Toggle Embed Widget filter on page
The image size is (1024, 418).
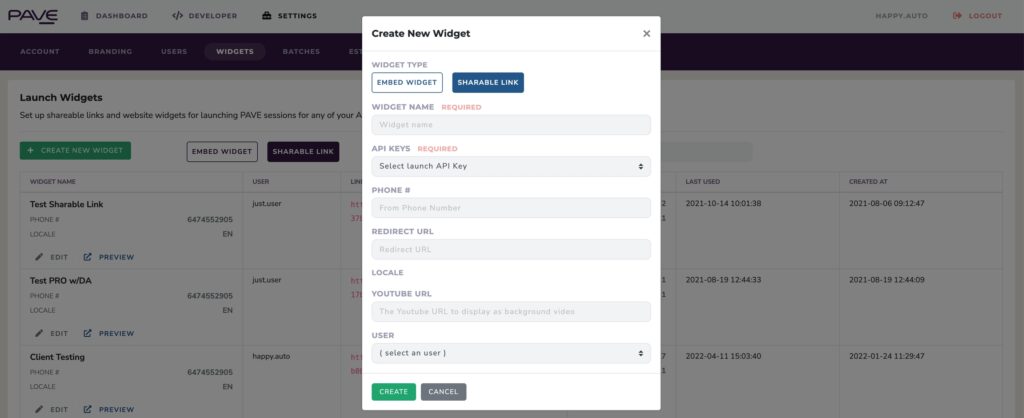click(x=222, y=152)
